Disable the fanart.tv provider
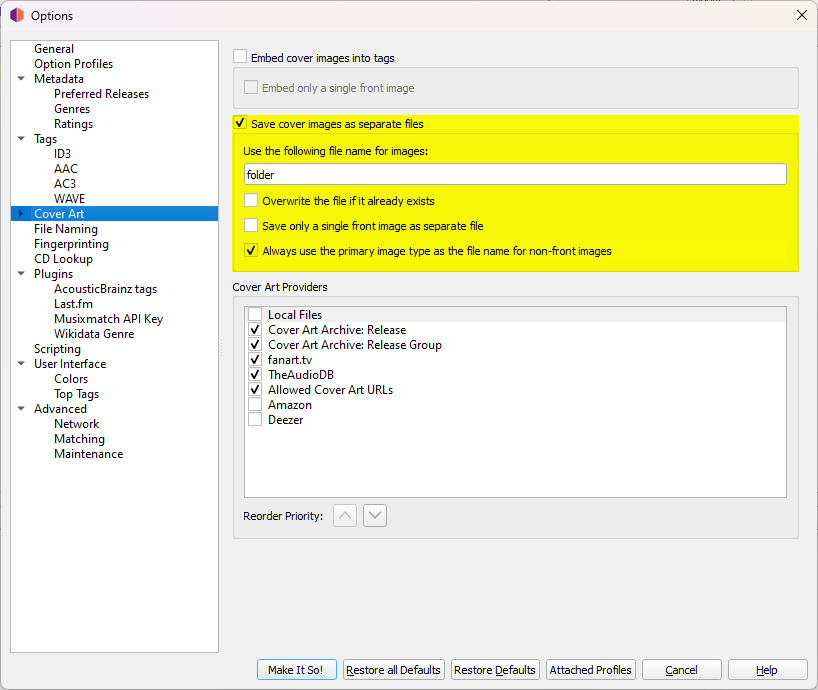Screen dimensions: 818x690 point(254,359)
